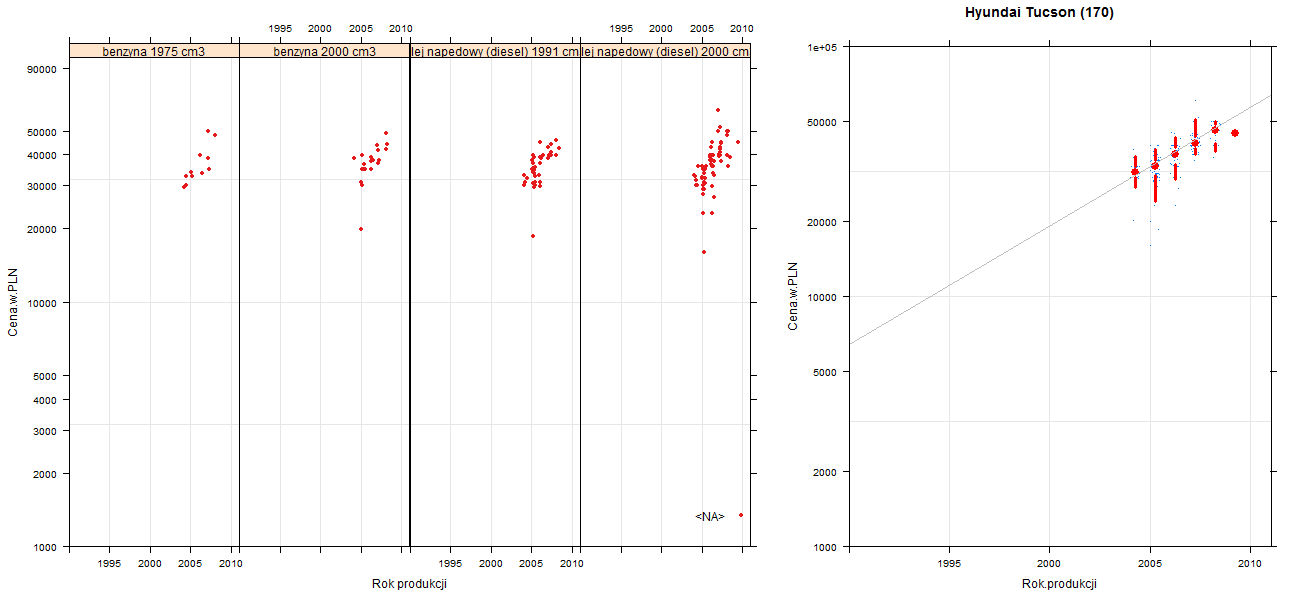Viewport: 1300px width, 600px height.
Task: Click '2005' above the benzyna 2000 cm3 panel
Action: [x=361, y=28]
